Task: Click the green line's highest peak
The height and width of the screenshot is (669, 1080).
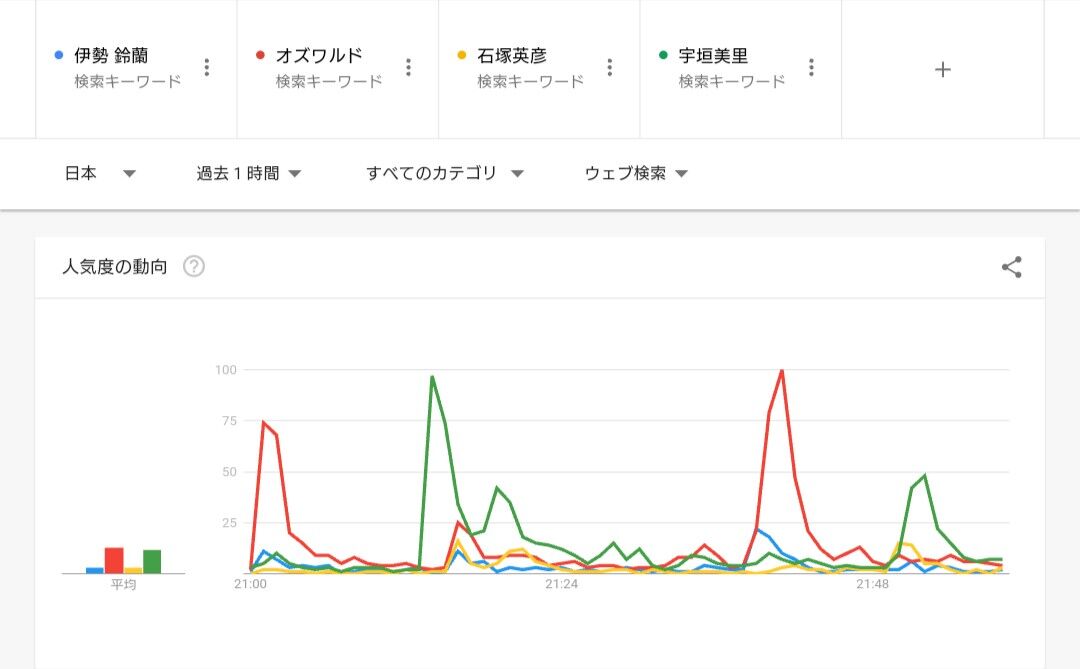Action: [x=432, y=377]
